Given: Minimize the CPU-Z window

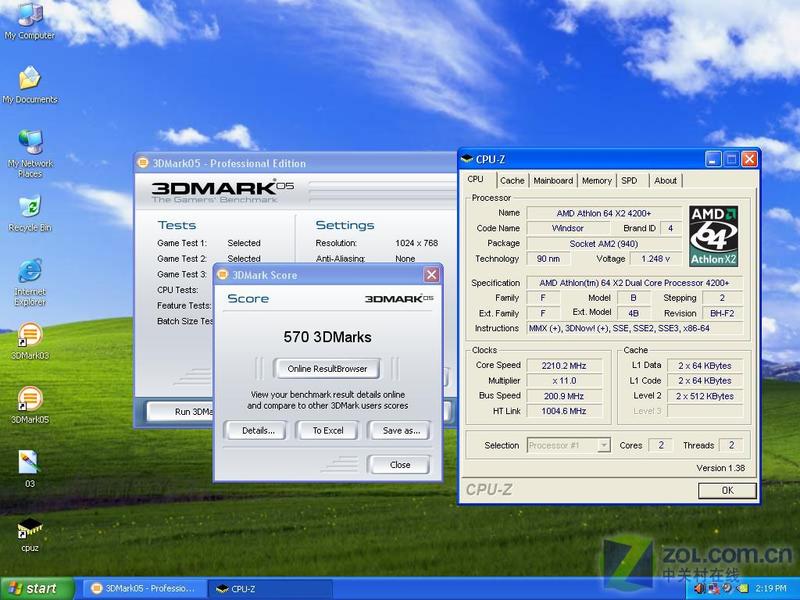Looking at the screenshot, I should [x=713, y=159].
